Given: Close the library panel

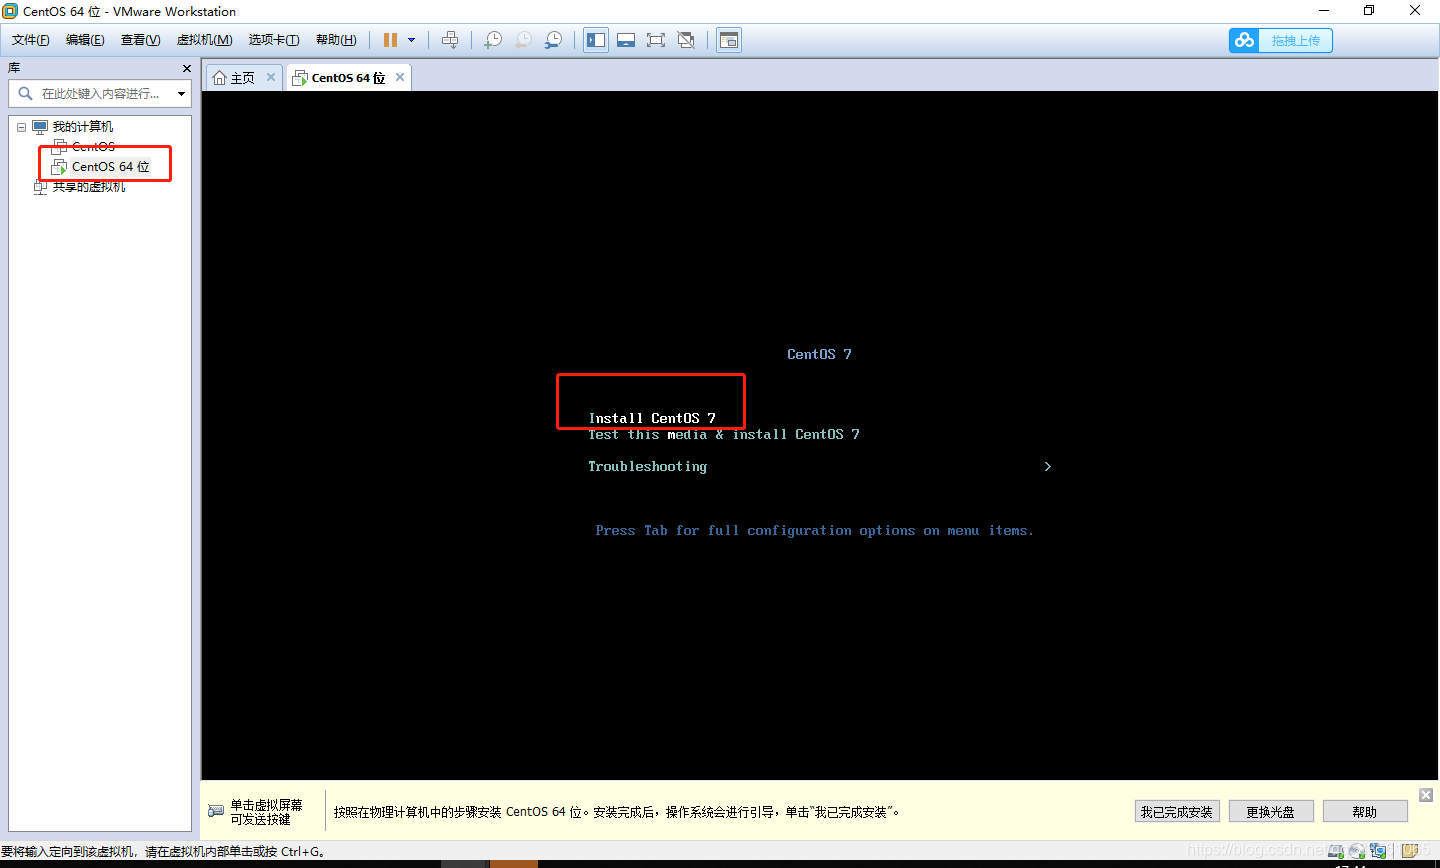Looking at the screenshot, I should pos(187,68).
